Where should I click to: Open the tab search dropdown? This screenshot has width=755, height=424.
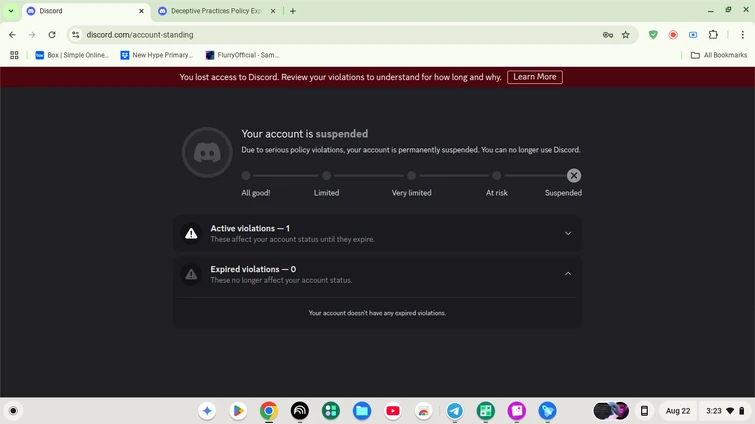pyautogui.click(x=11, y=11)
